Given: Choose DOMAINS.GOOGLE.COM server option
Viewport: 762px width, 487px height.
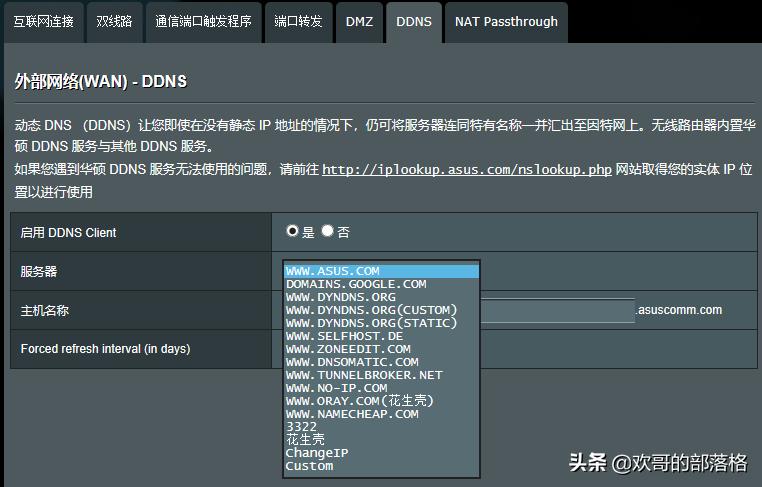Looking at the screenshot, I should [x=381, y=284].
